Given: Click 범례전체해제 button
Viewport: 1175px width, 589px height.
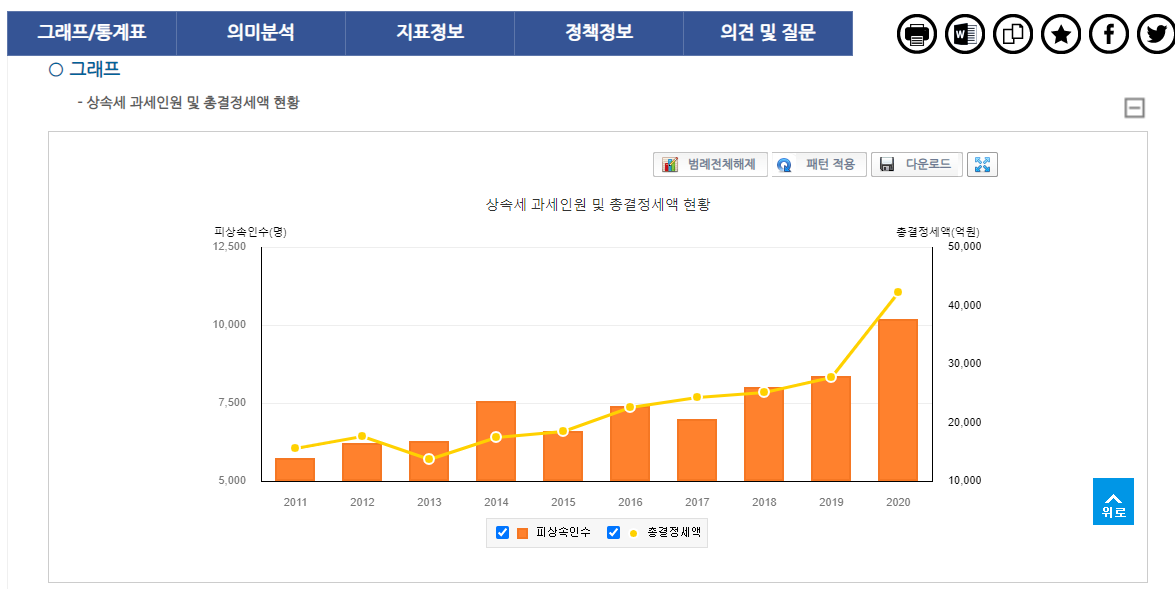Looking at the screenshot, I should tap(710, 164).
